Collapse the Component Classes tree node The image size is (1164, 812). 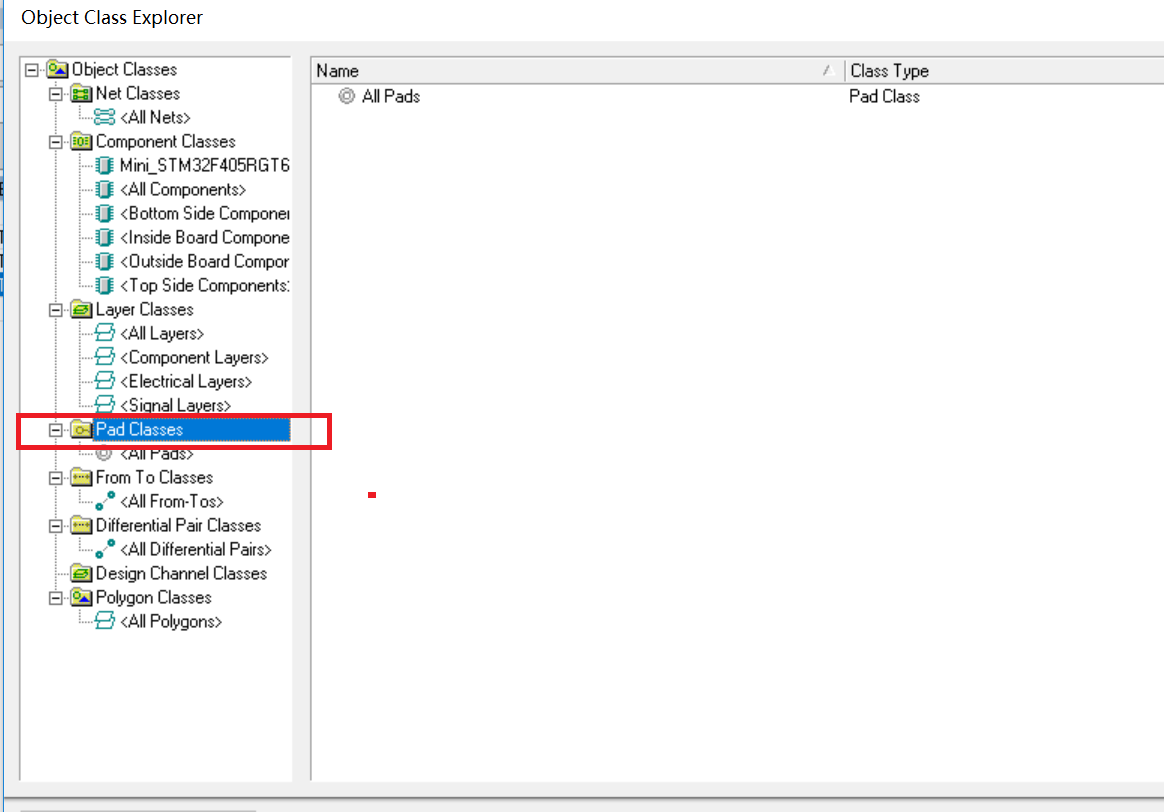pos(56,142)
